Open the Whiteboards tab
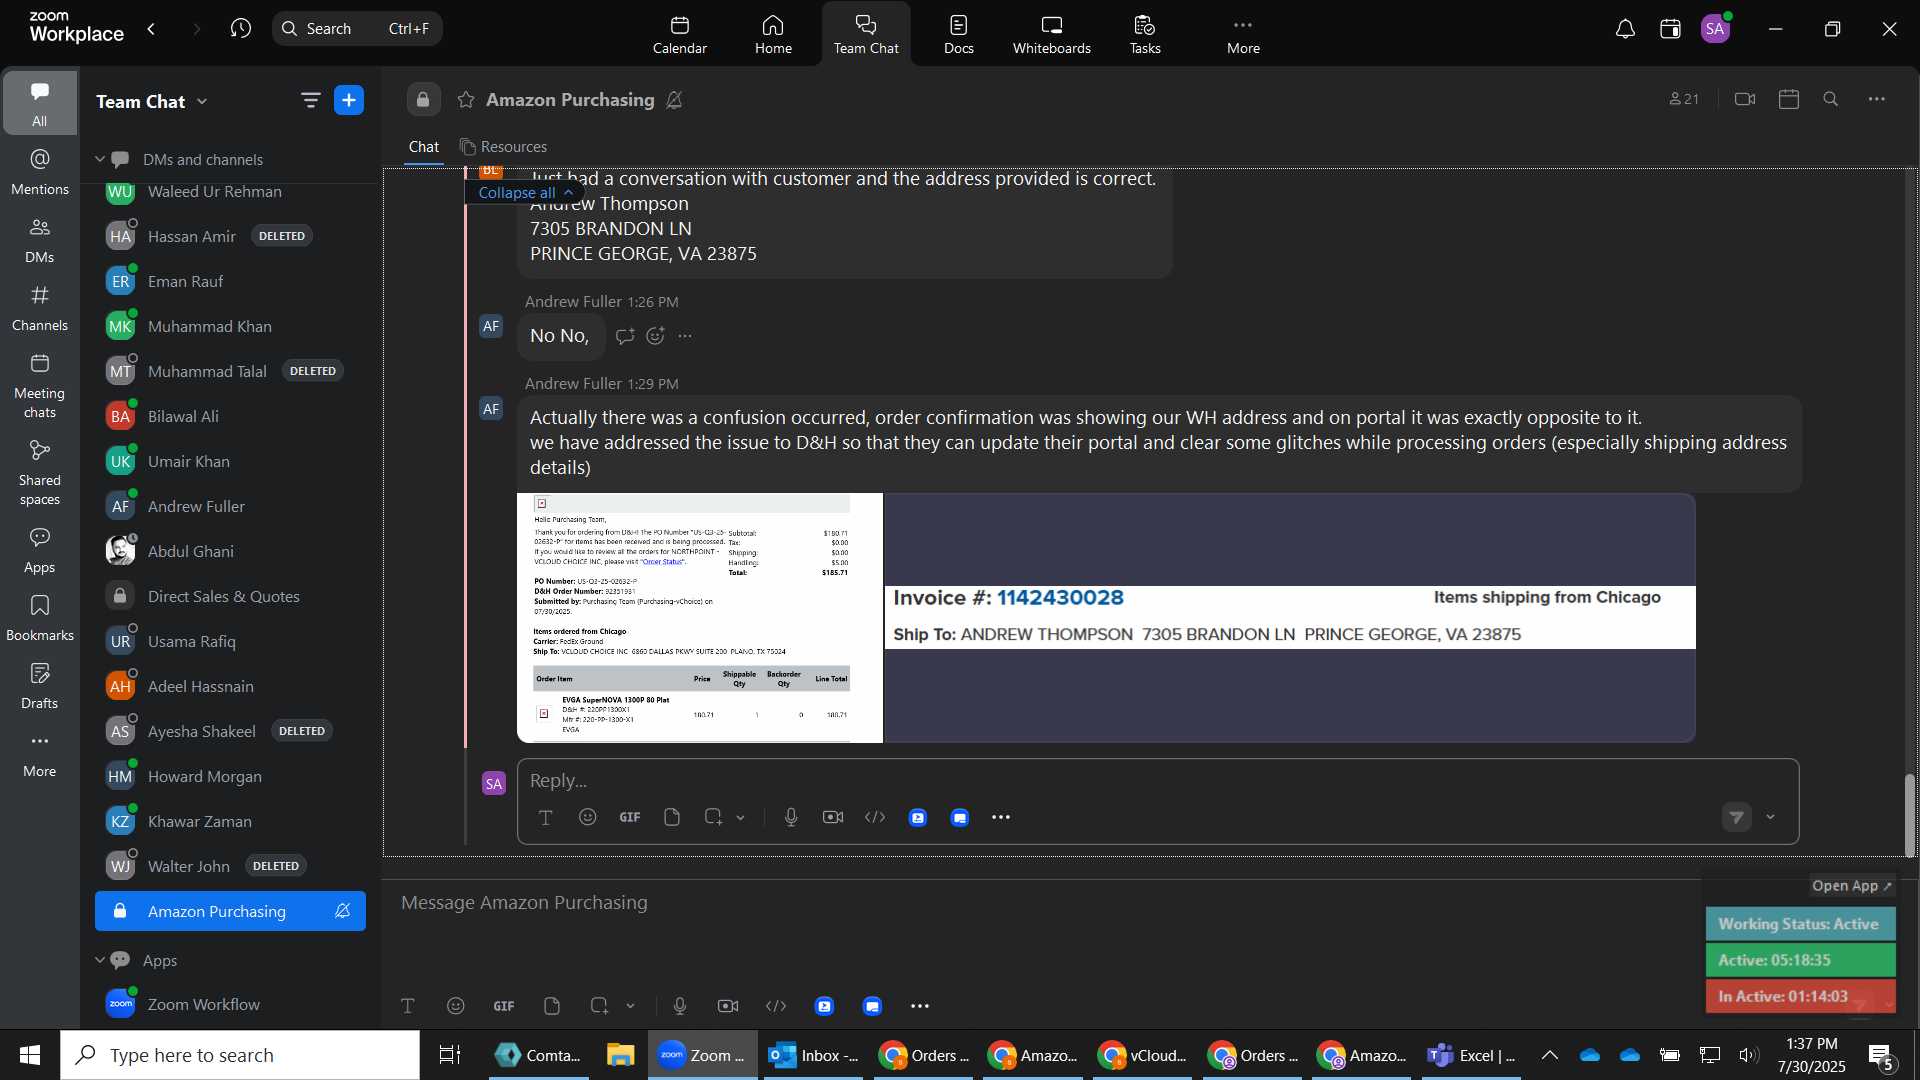Viewport: 1920px width, 1080px height. 1051,35
